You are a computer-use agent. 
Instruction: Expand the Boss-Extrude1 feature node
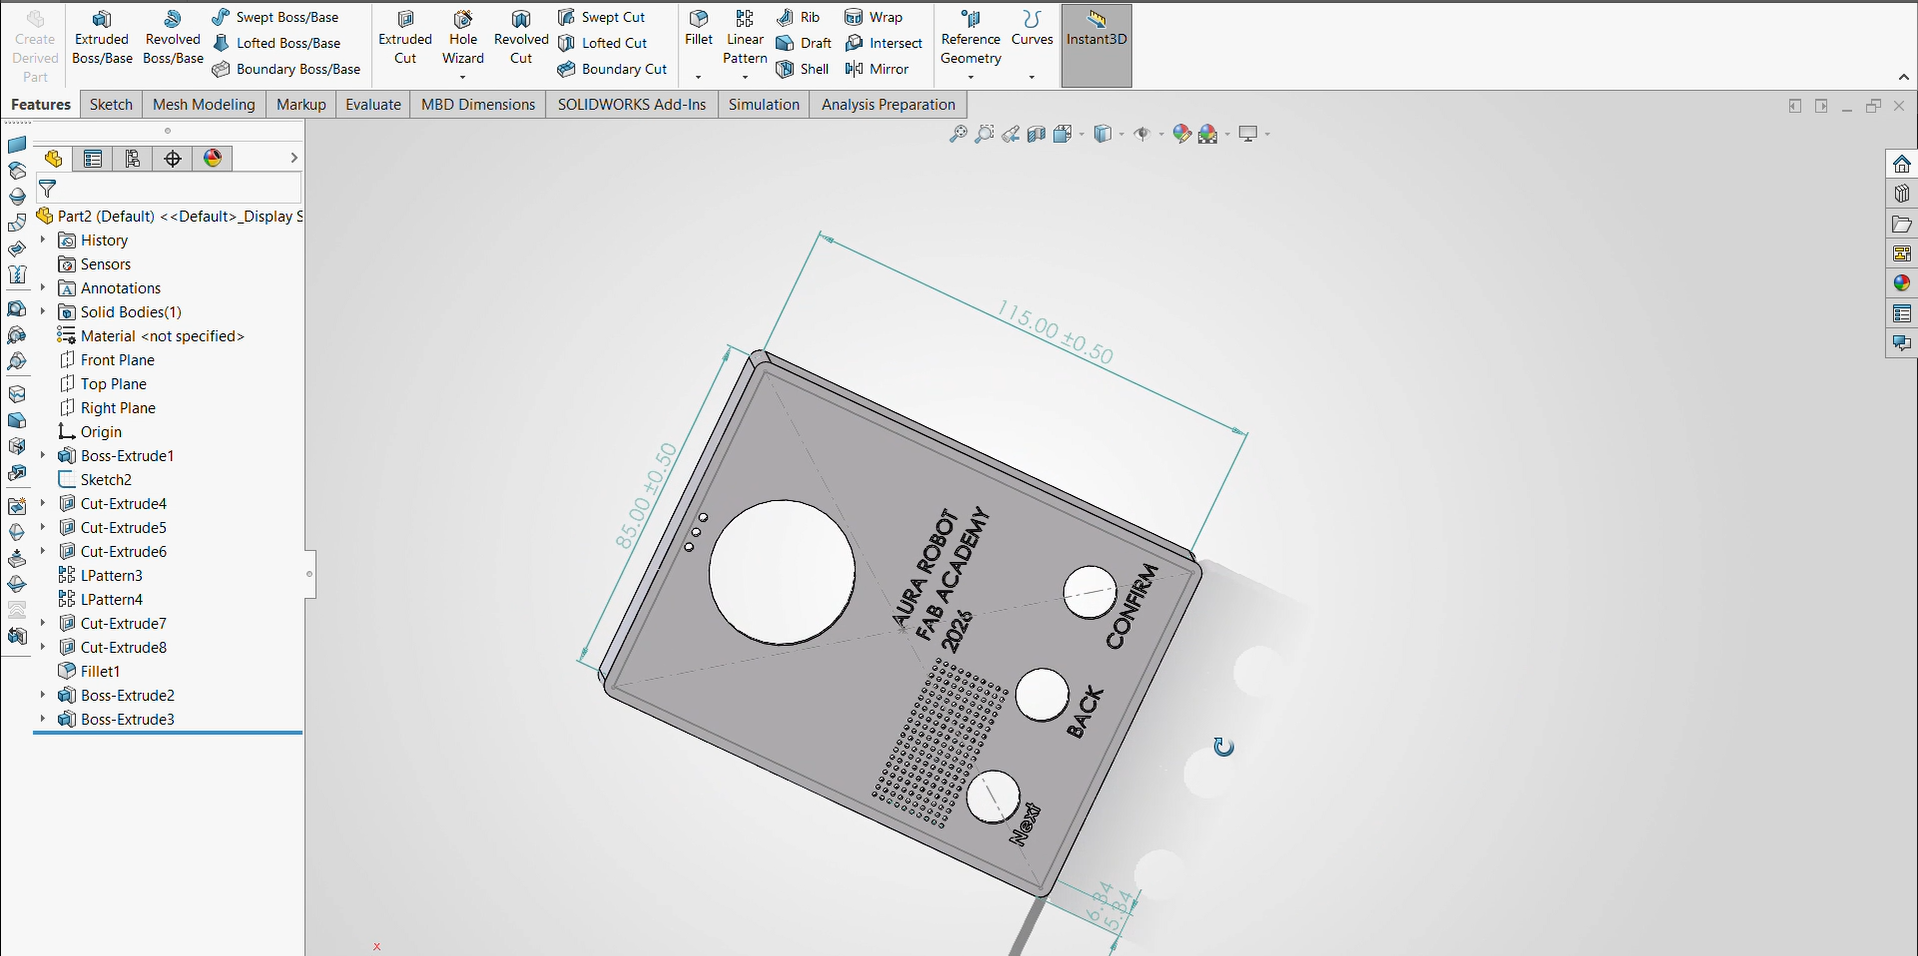tap(43, 456)
